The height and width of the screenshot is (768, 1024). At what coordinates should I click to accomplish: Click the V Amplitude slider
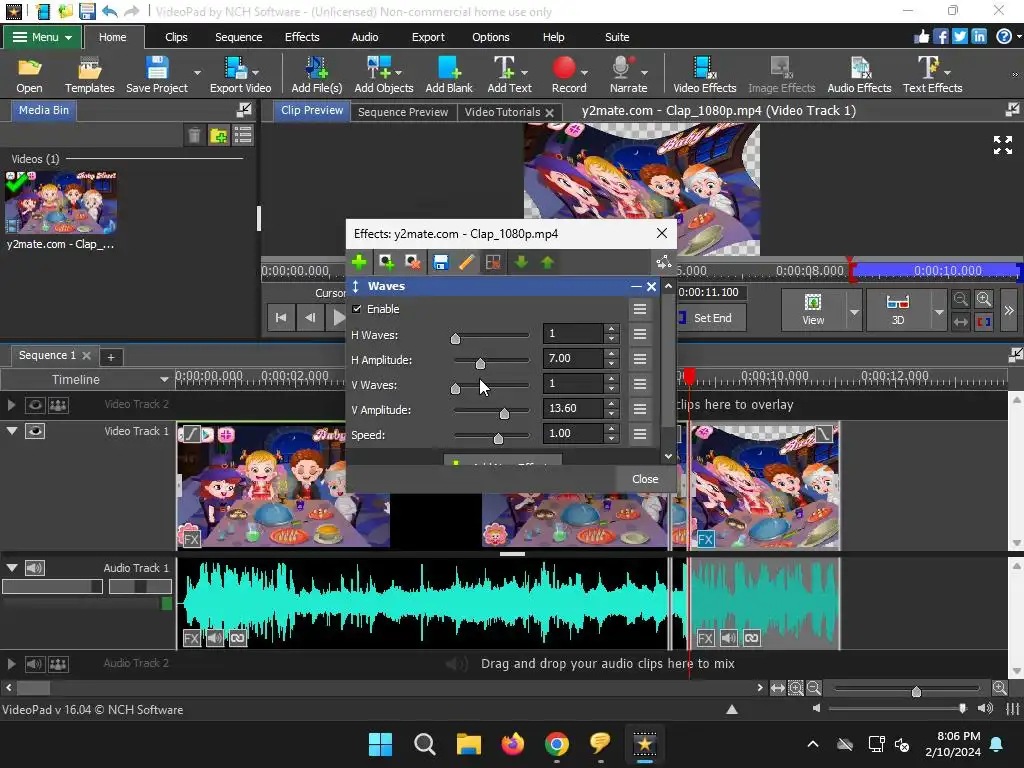[x=491, y=411]
